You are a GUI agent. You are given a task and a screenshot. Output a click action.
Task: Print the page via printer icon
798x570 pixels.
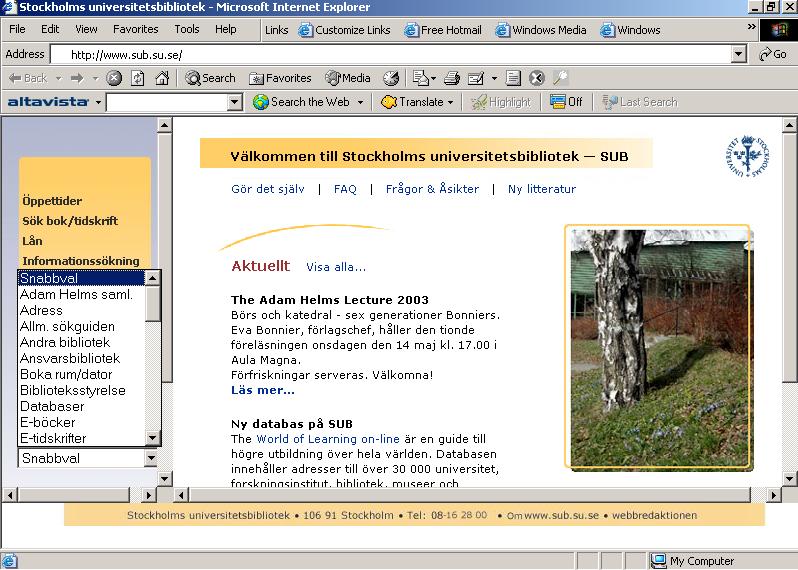click(x=452, y=78)
